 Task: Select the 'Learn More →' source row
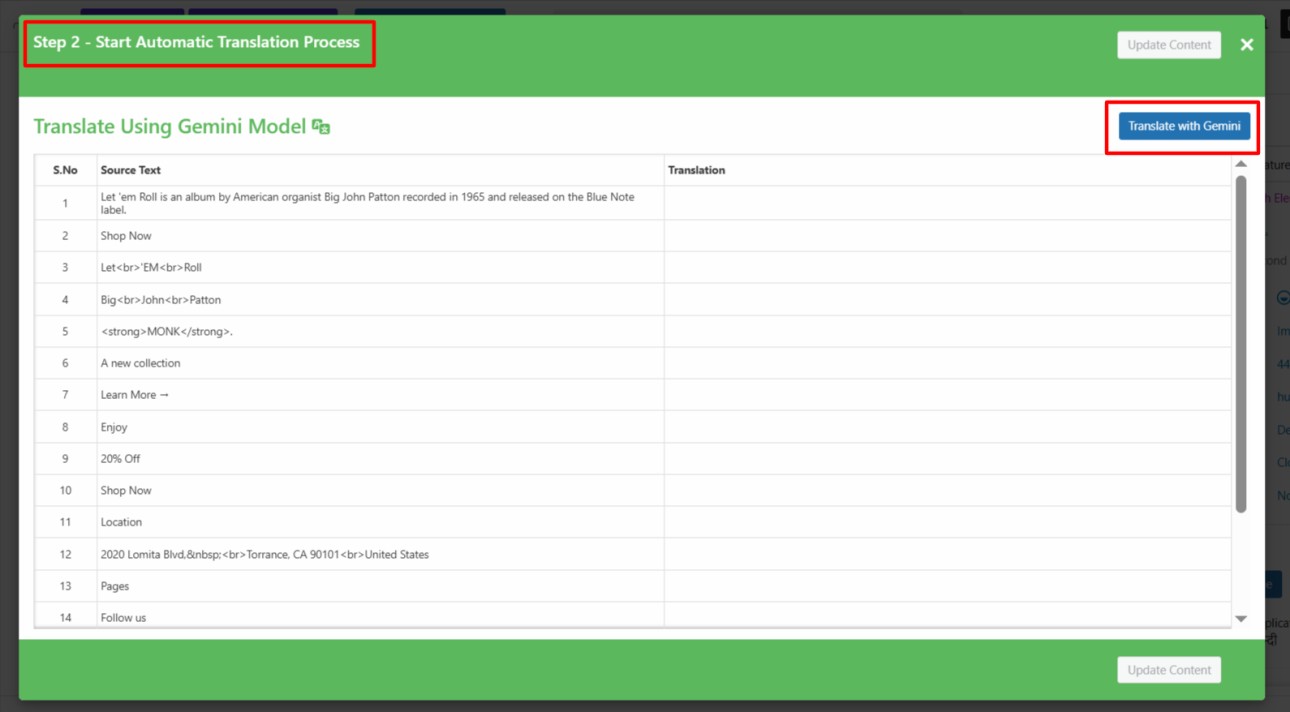point(135,395)
